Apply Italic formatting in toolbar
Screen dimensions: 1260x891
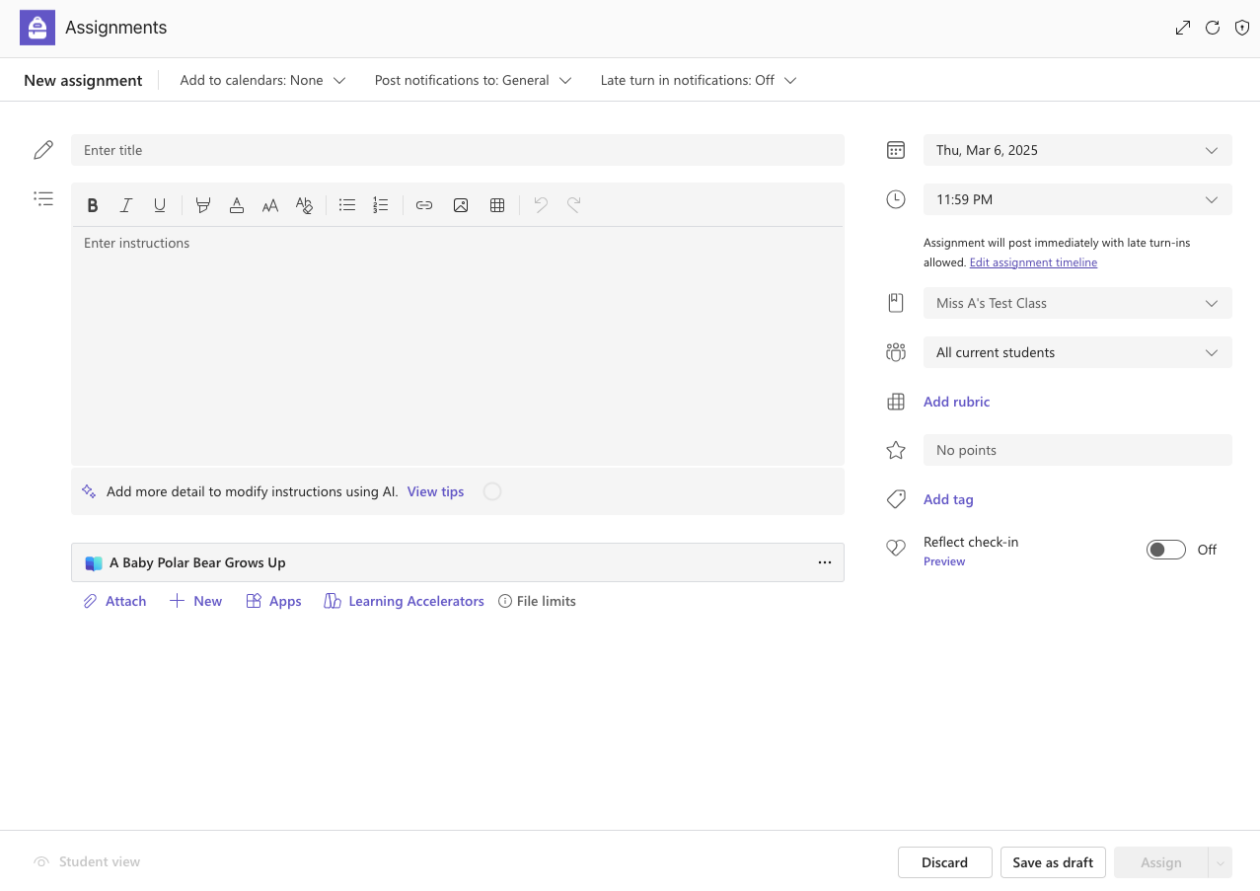coord(126,205)
